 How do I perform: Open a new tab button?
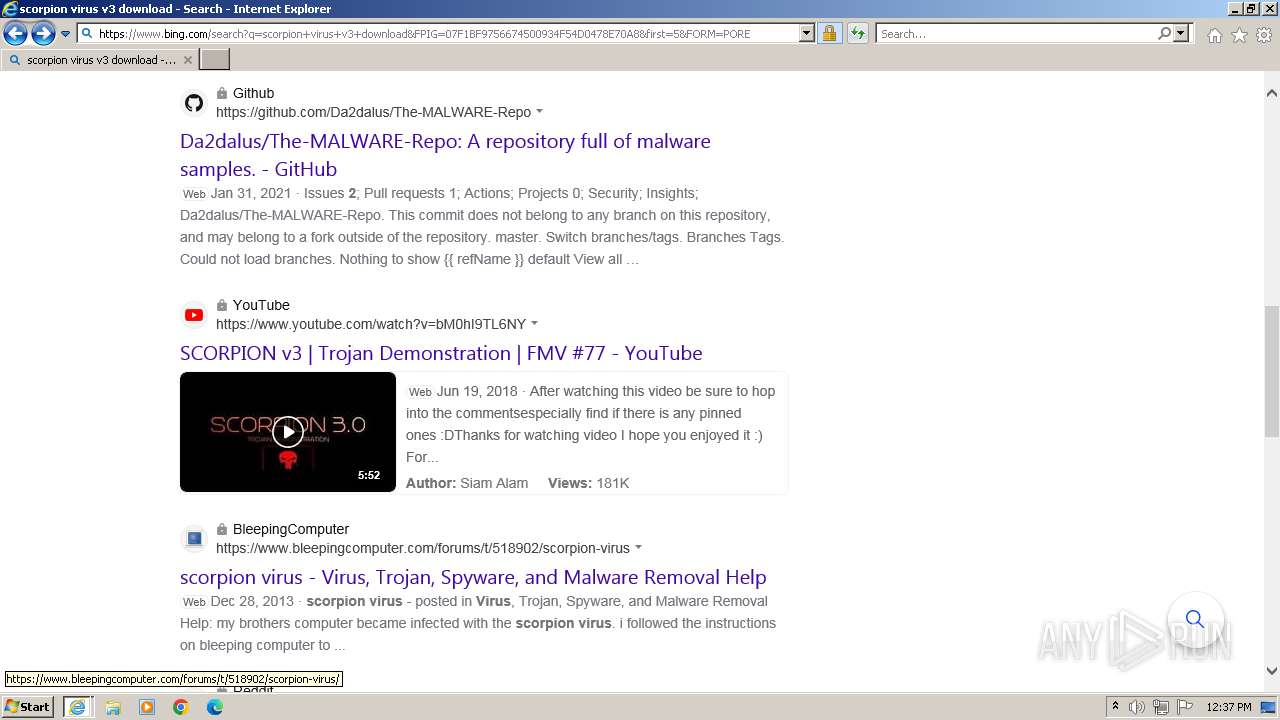(x=215, y=60)
